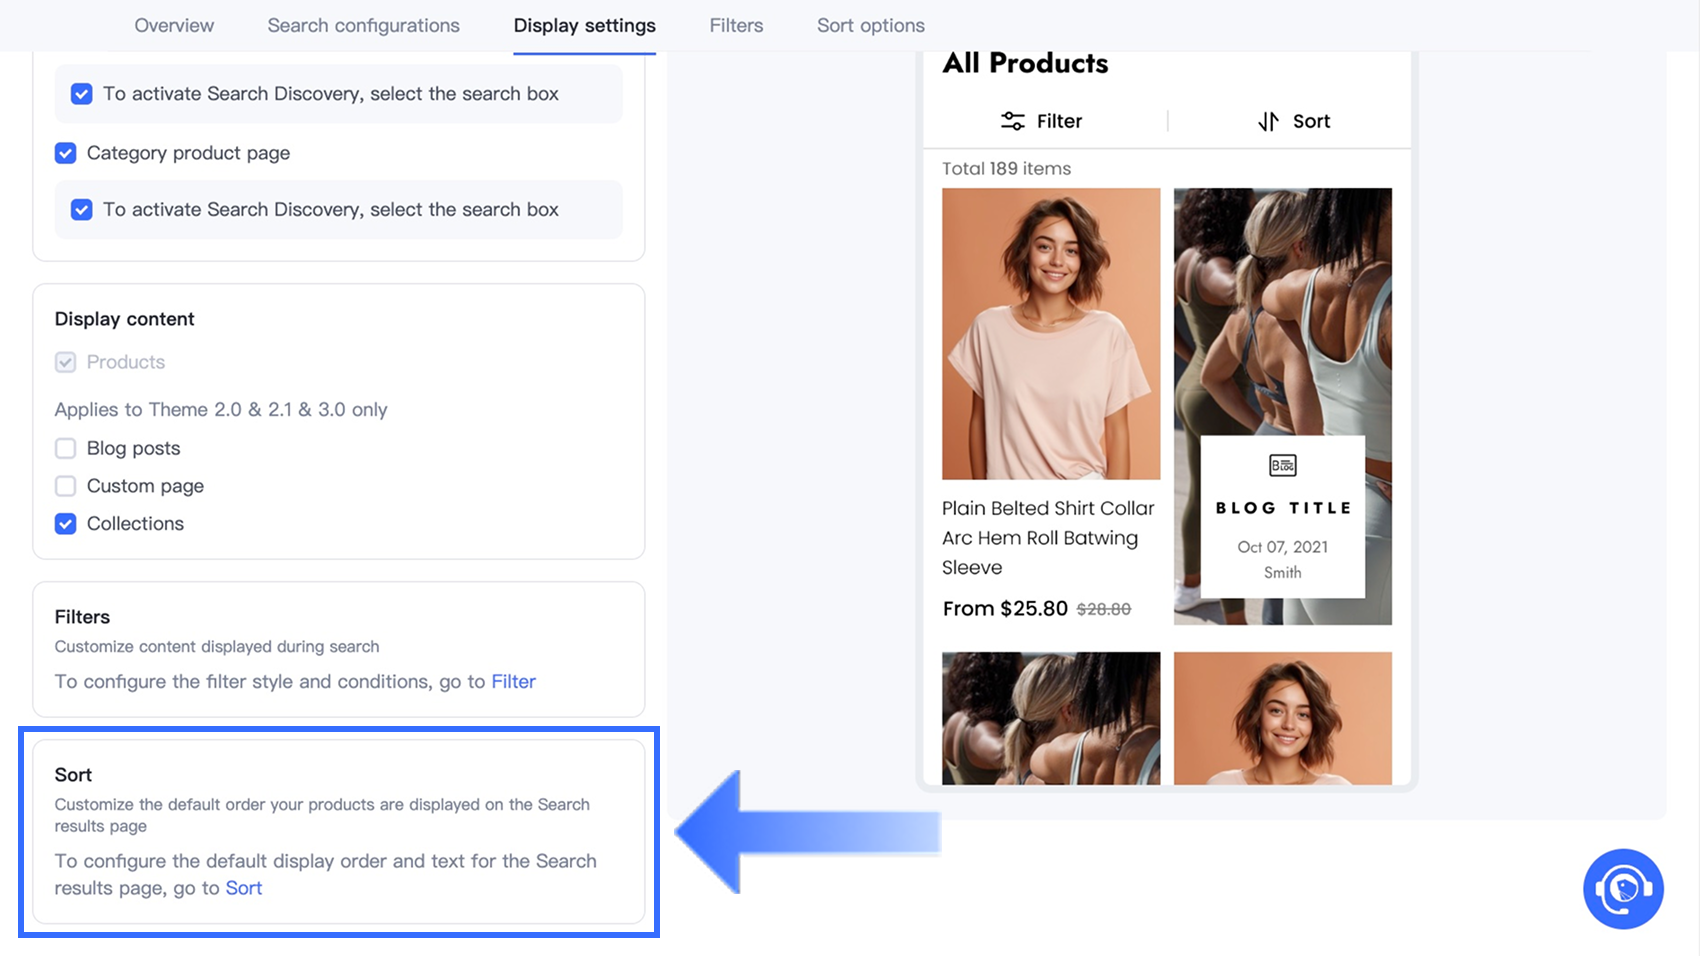The image size is (1700, 956).
Task: Select the Display settings tab
Action: (x=585, y=25)
